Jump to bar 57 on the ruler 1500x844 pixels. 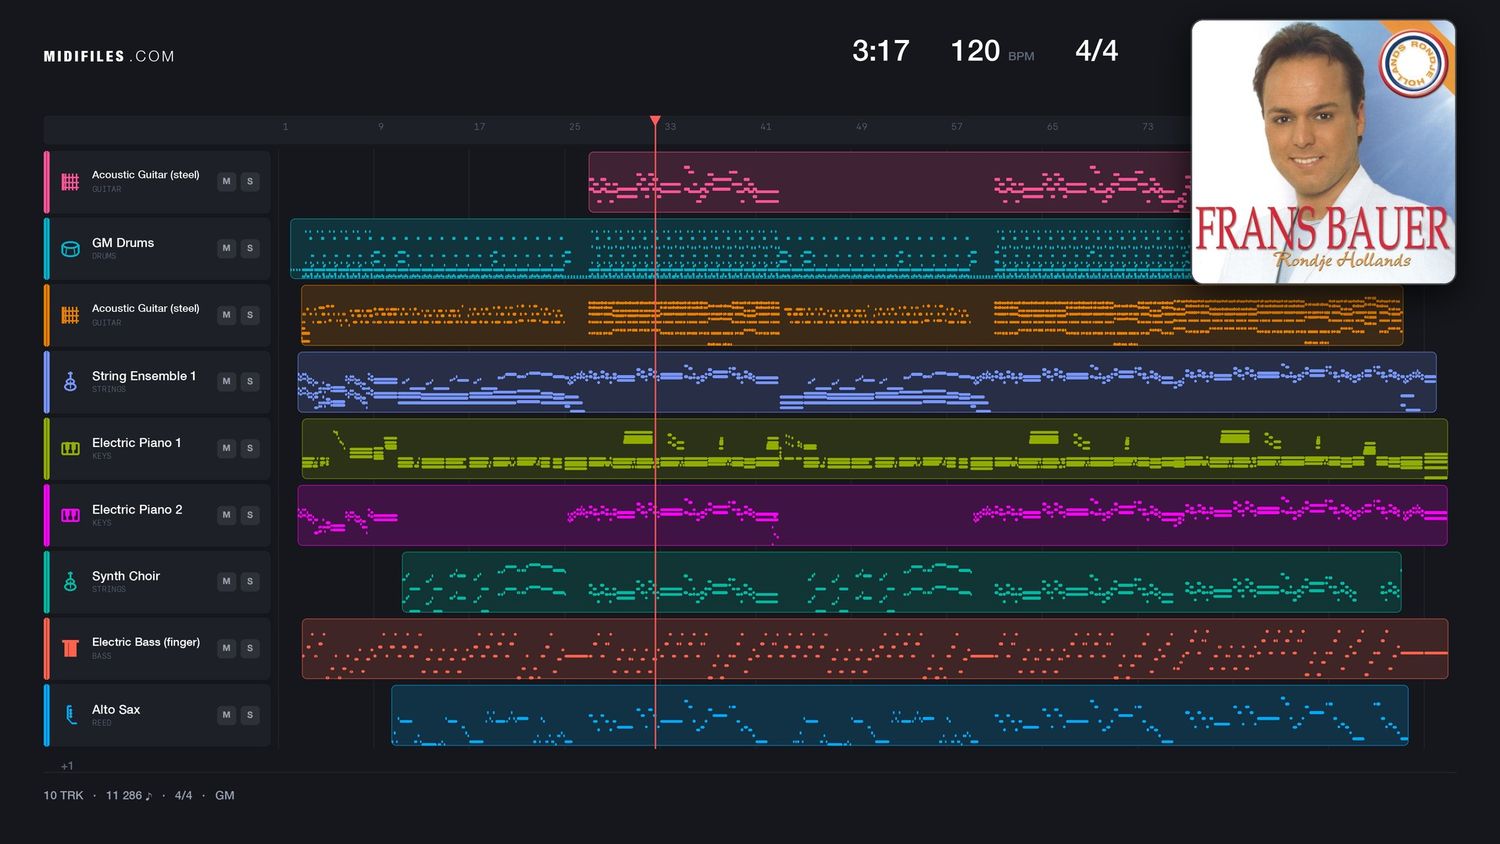tap(957, 127)
